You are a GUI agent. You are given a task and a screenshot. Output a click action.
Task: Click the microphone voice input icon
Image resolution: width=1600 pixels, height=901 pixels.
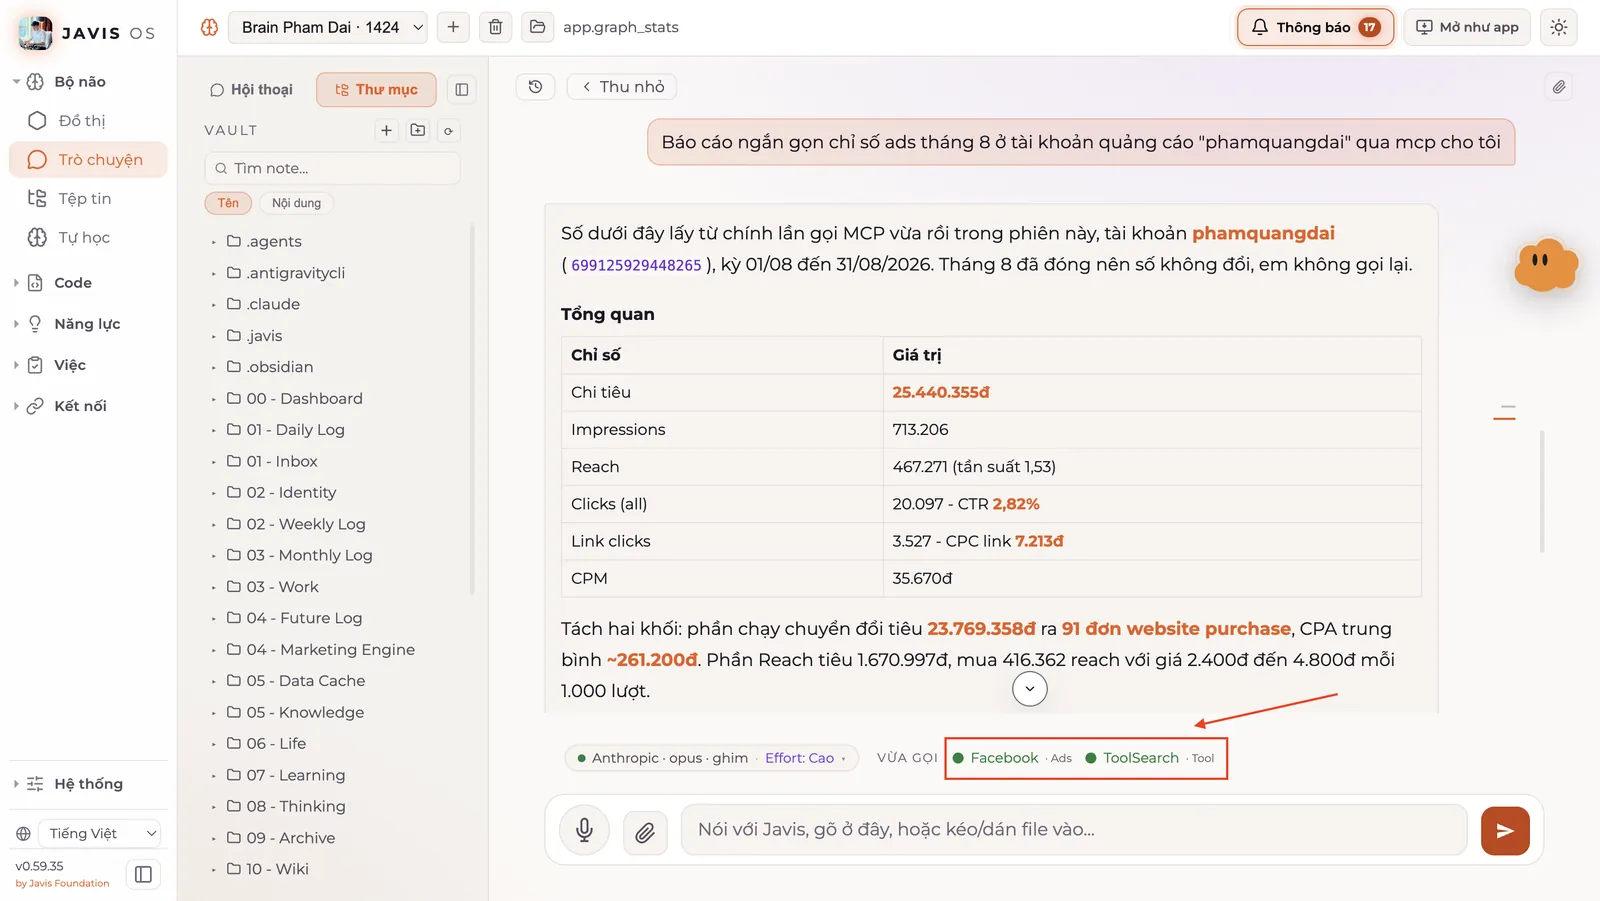[x=584, y=830]
